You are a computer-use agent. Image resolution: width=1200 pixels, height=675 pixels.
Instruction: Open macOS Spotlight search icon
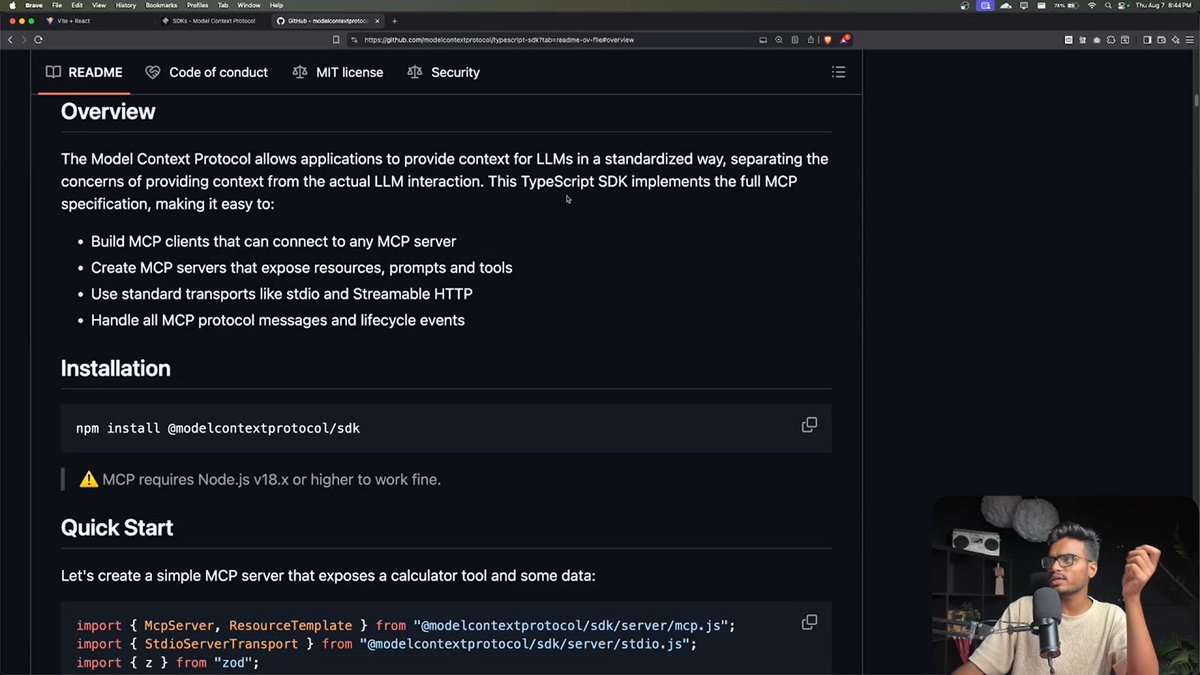(x=1108, y=5)
